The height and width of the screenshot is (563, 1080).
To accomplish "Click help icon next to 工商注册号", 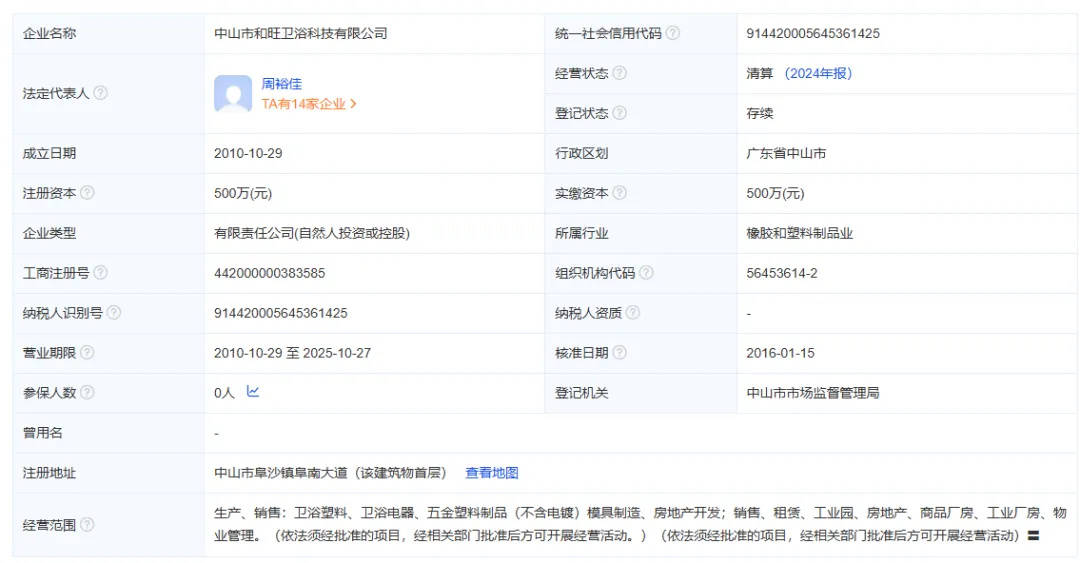I will (100, 273).
